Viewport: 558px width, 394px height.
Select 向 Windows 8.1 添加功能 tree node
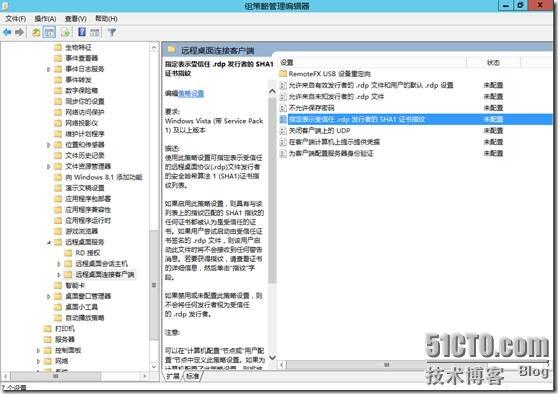click(x=104, y=177)
